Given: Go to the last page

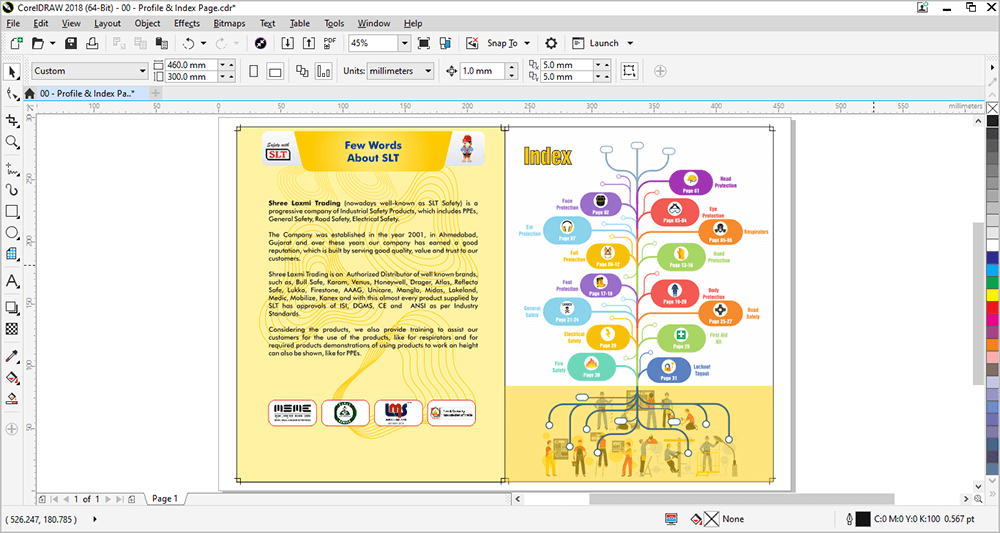Looking at the screenshot, I should 119,499.
